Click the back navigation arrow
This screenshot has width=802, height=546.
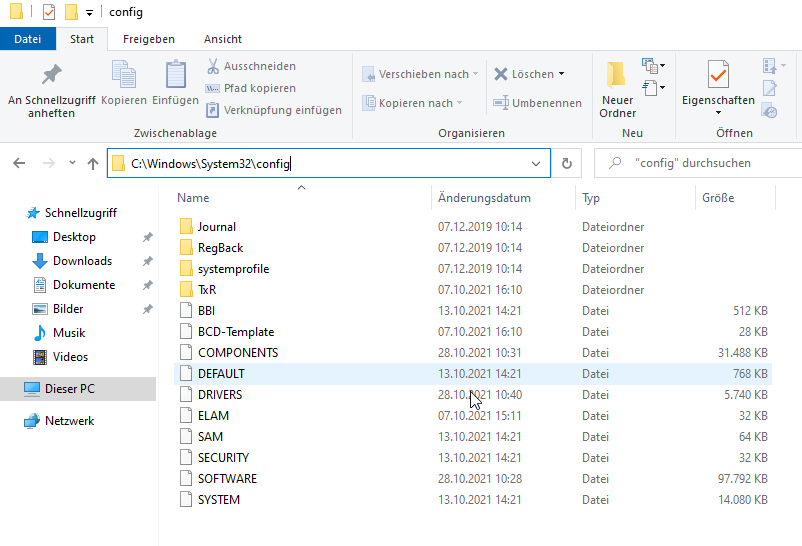[19, 163]
